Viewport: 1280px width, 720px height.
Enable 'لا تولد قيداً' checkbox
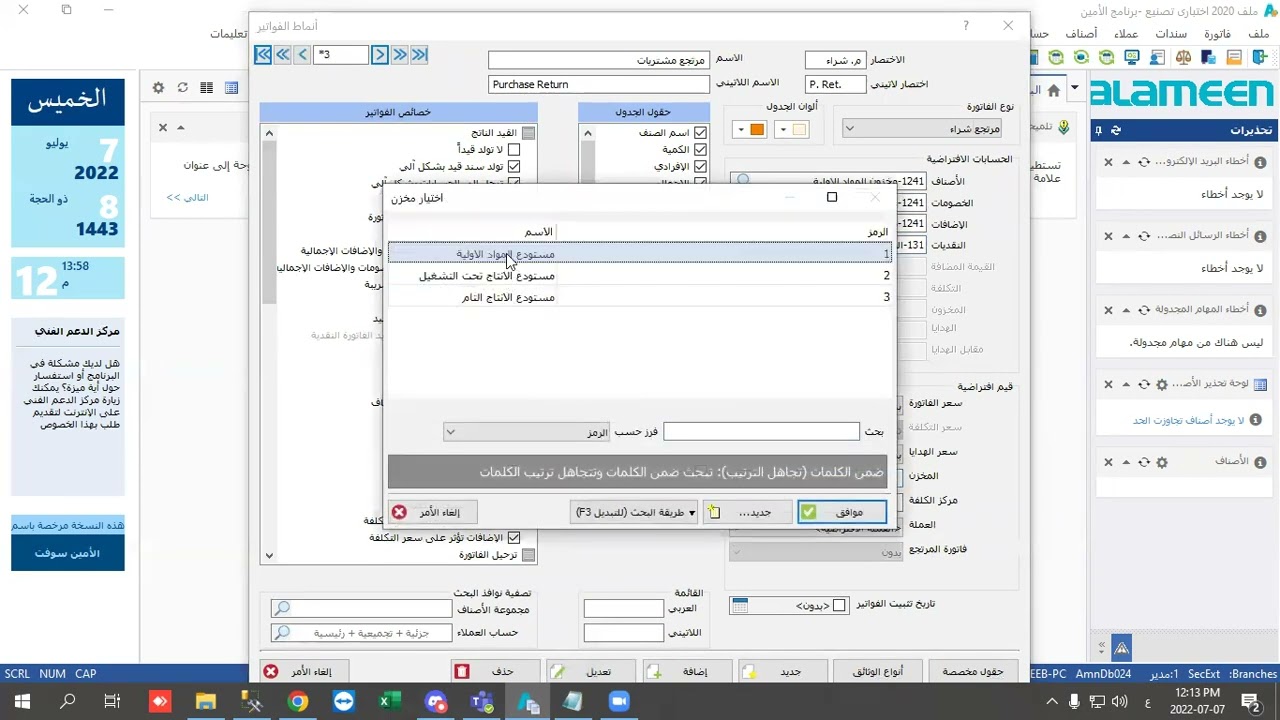pyautogui.click(x=514, y=150)
